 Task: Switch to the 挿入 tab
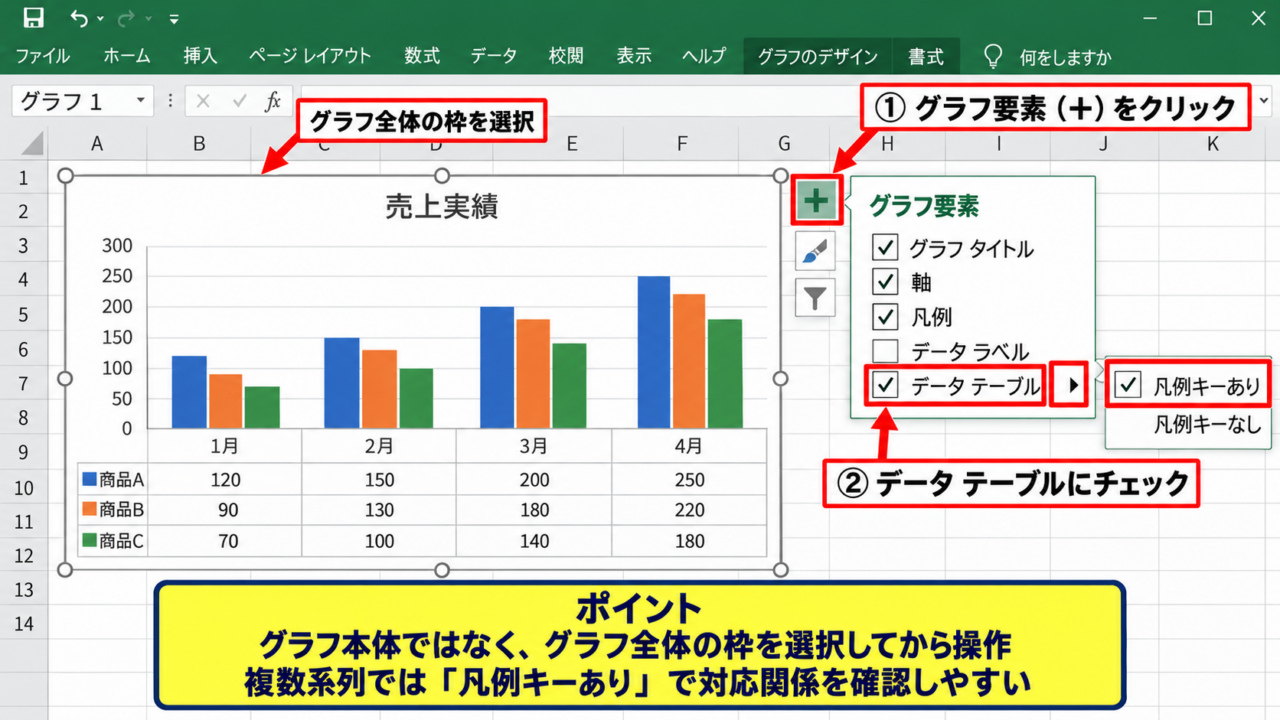(x=200, y=56)
